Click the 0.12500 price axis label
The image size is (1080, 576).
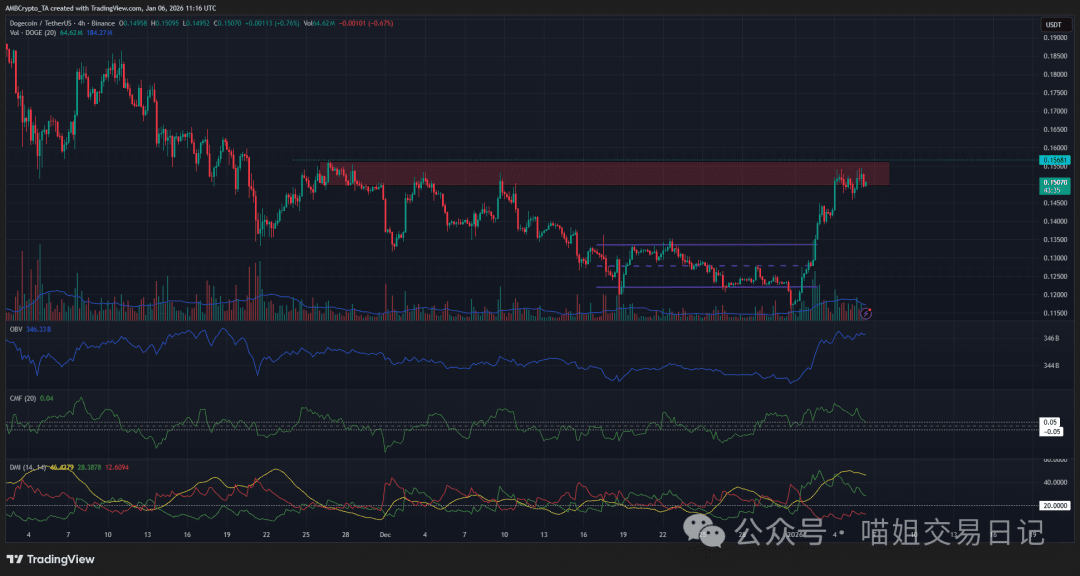1054,277
